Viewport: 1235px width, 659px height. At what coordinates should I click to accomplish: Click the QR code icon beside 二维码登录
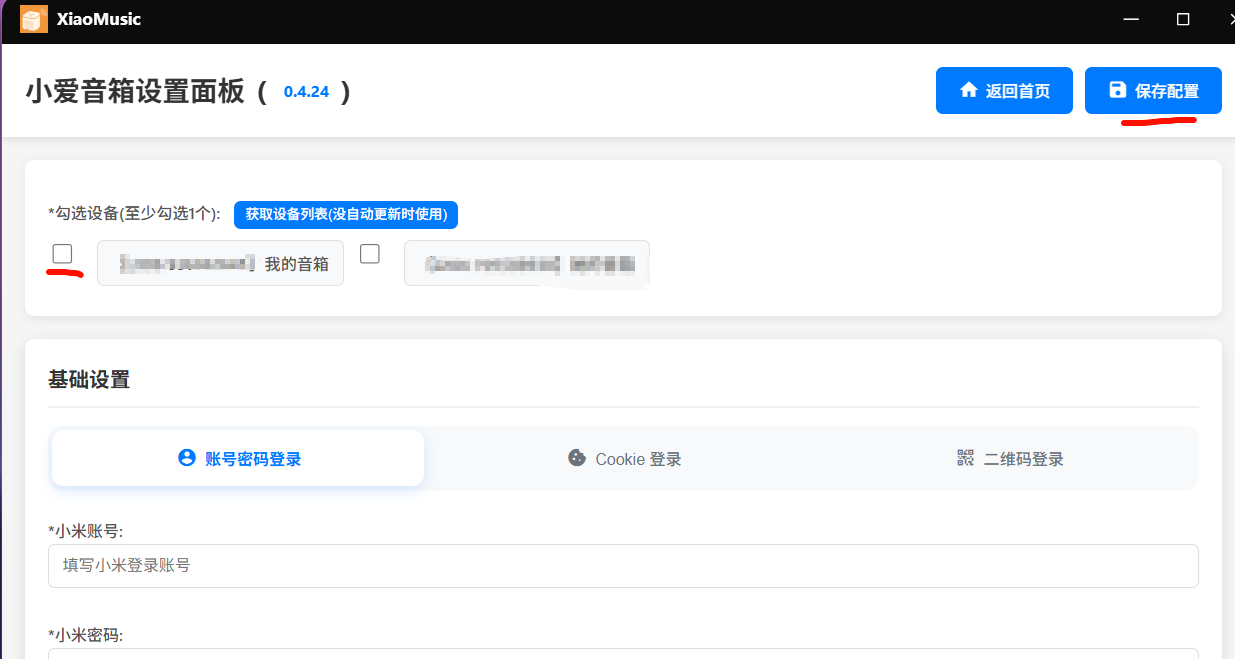click(x=965, y=458)
